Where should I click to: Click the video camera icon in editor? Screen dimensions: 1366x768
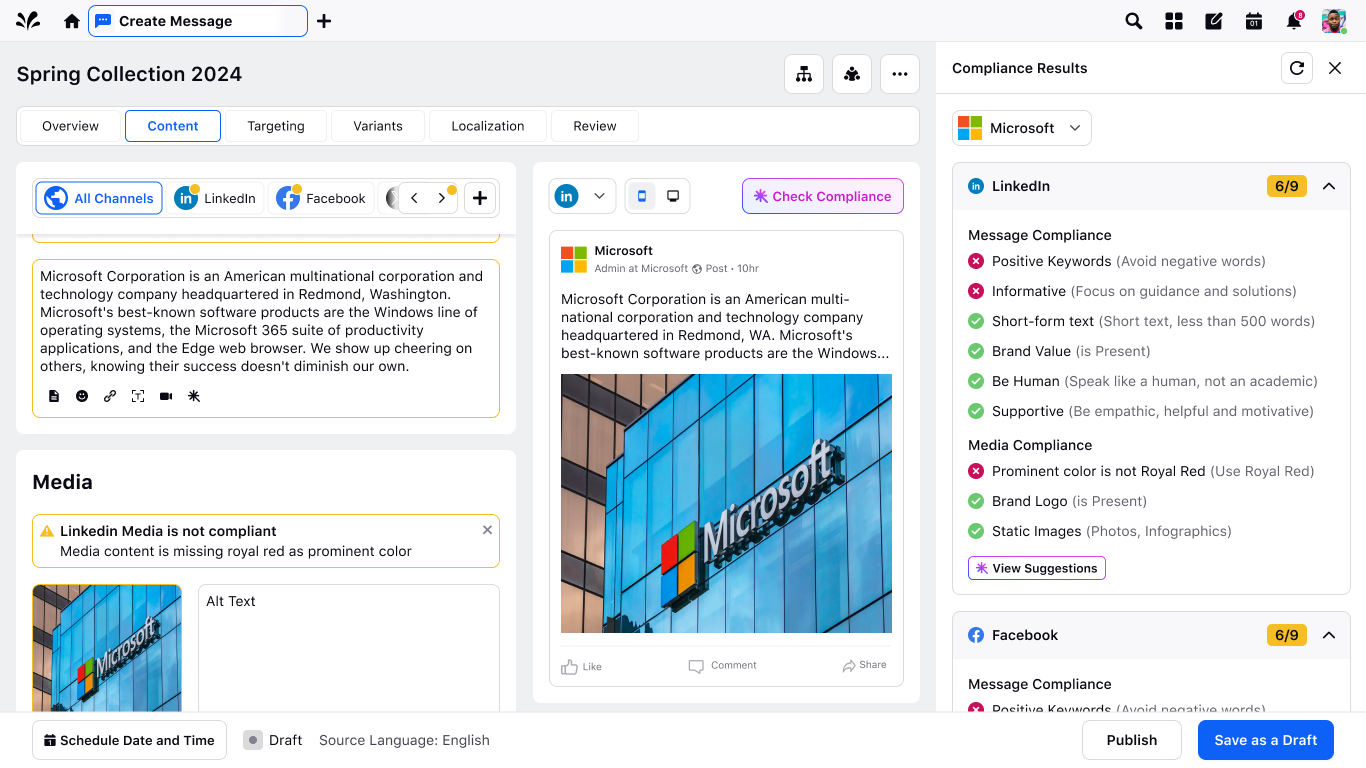[x=166, y=396]
